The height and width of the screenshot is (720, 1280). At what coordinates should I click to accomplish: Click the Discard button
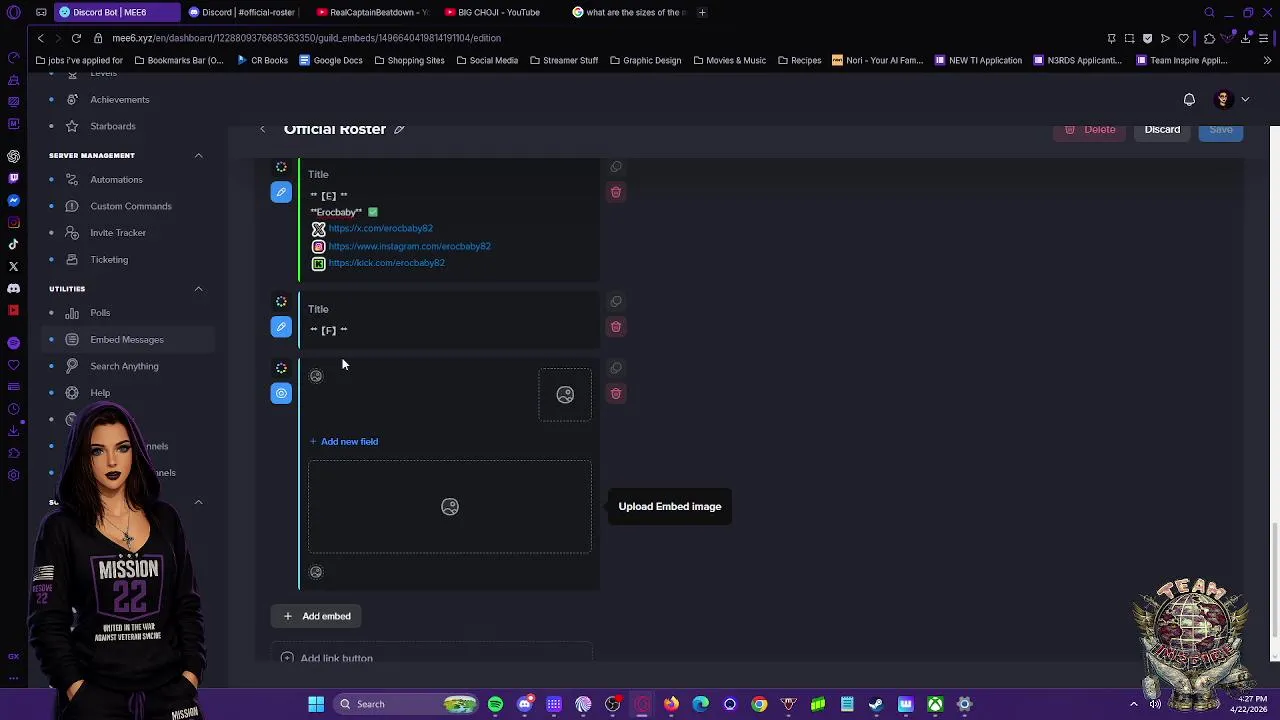1162,129
